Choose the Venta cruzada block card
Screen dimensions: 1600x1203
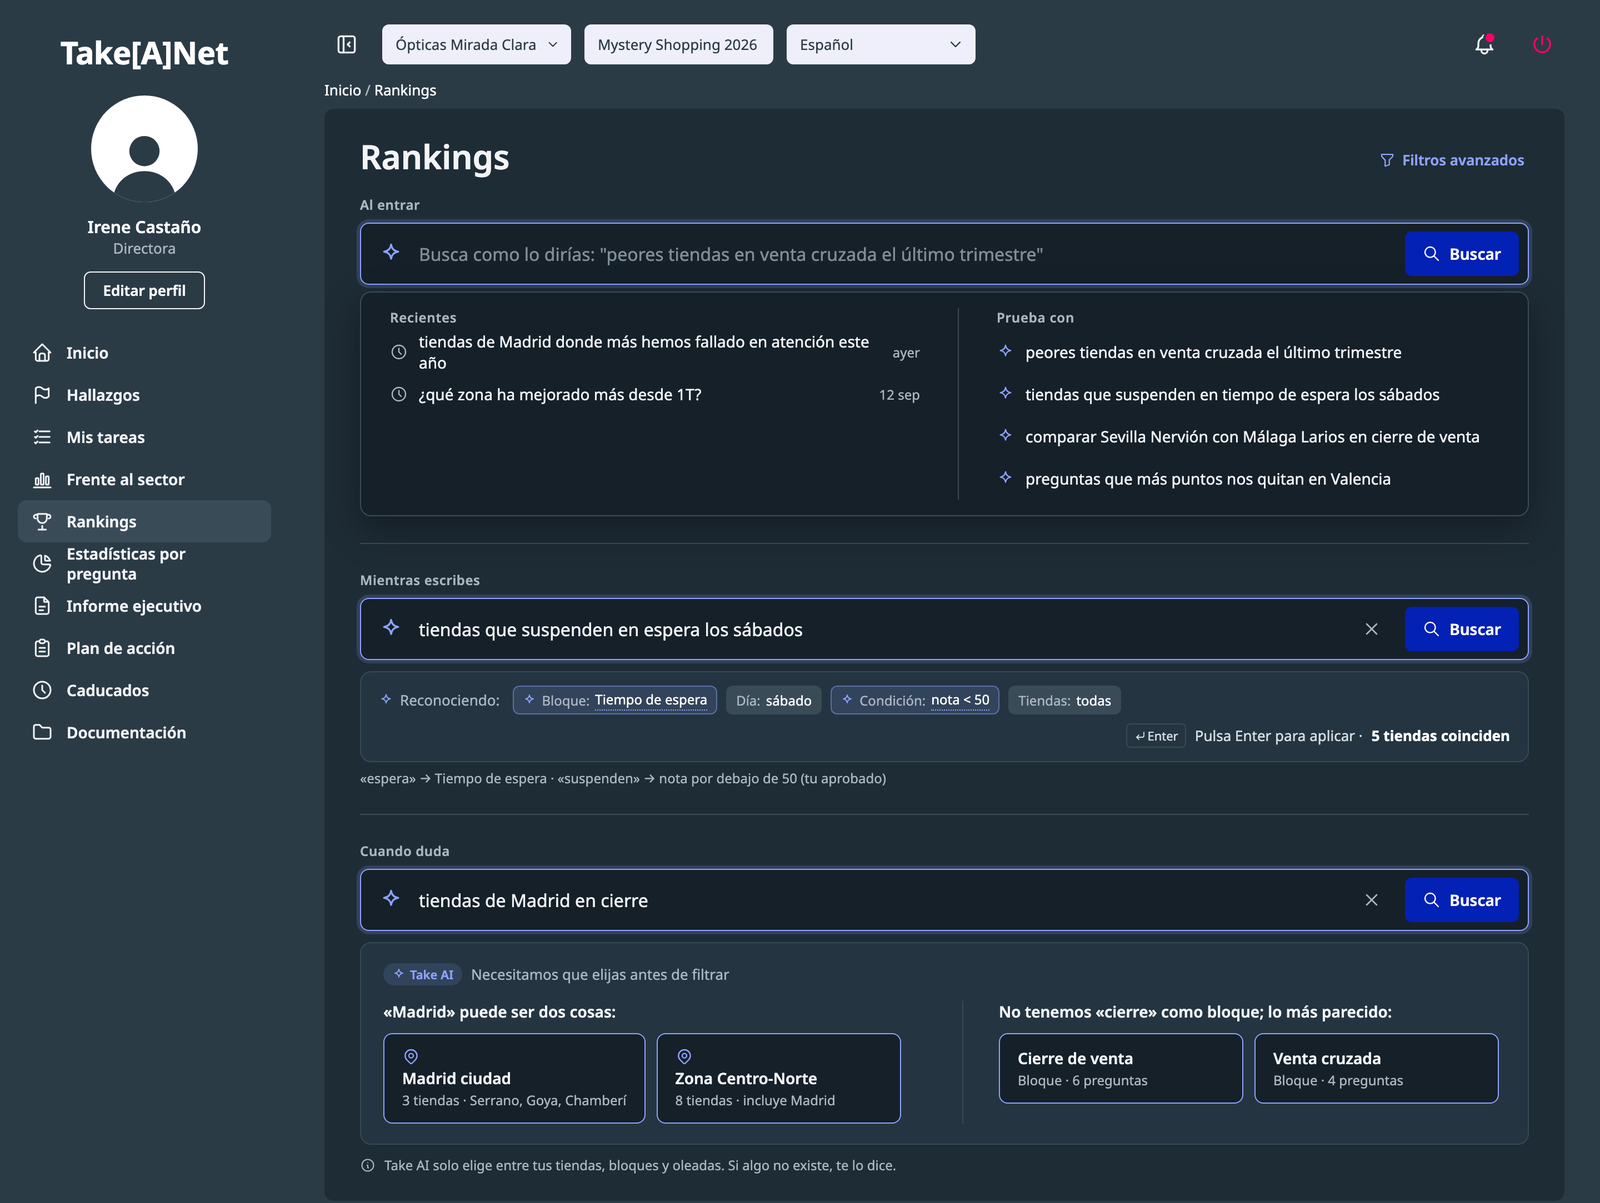pos(1377,1068)
